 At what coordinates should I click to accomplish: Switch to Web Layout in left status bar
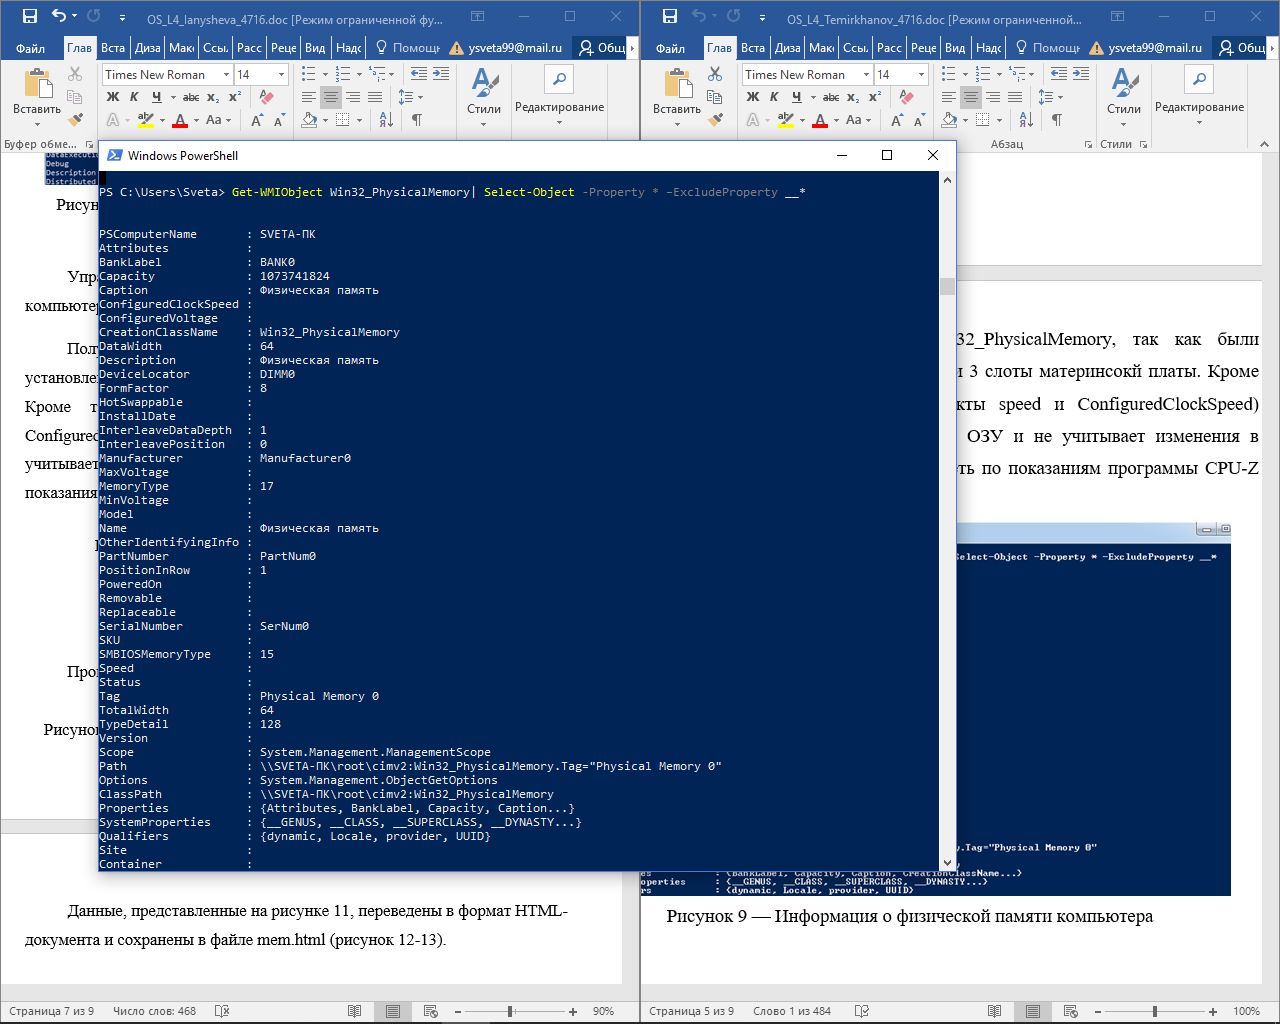click(x=431, y=1011)
